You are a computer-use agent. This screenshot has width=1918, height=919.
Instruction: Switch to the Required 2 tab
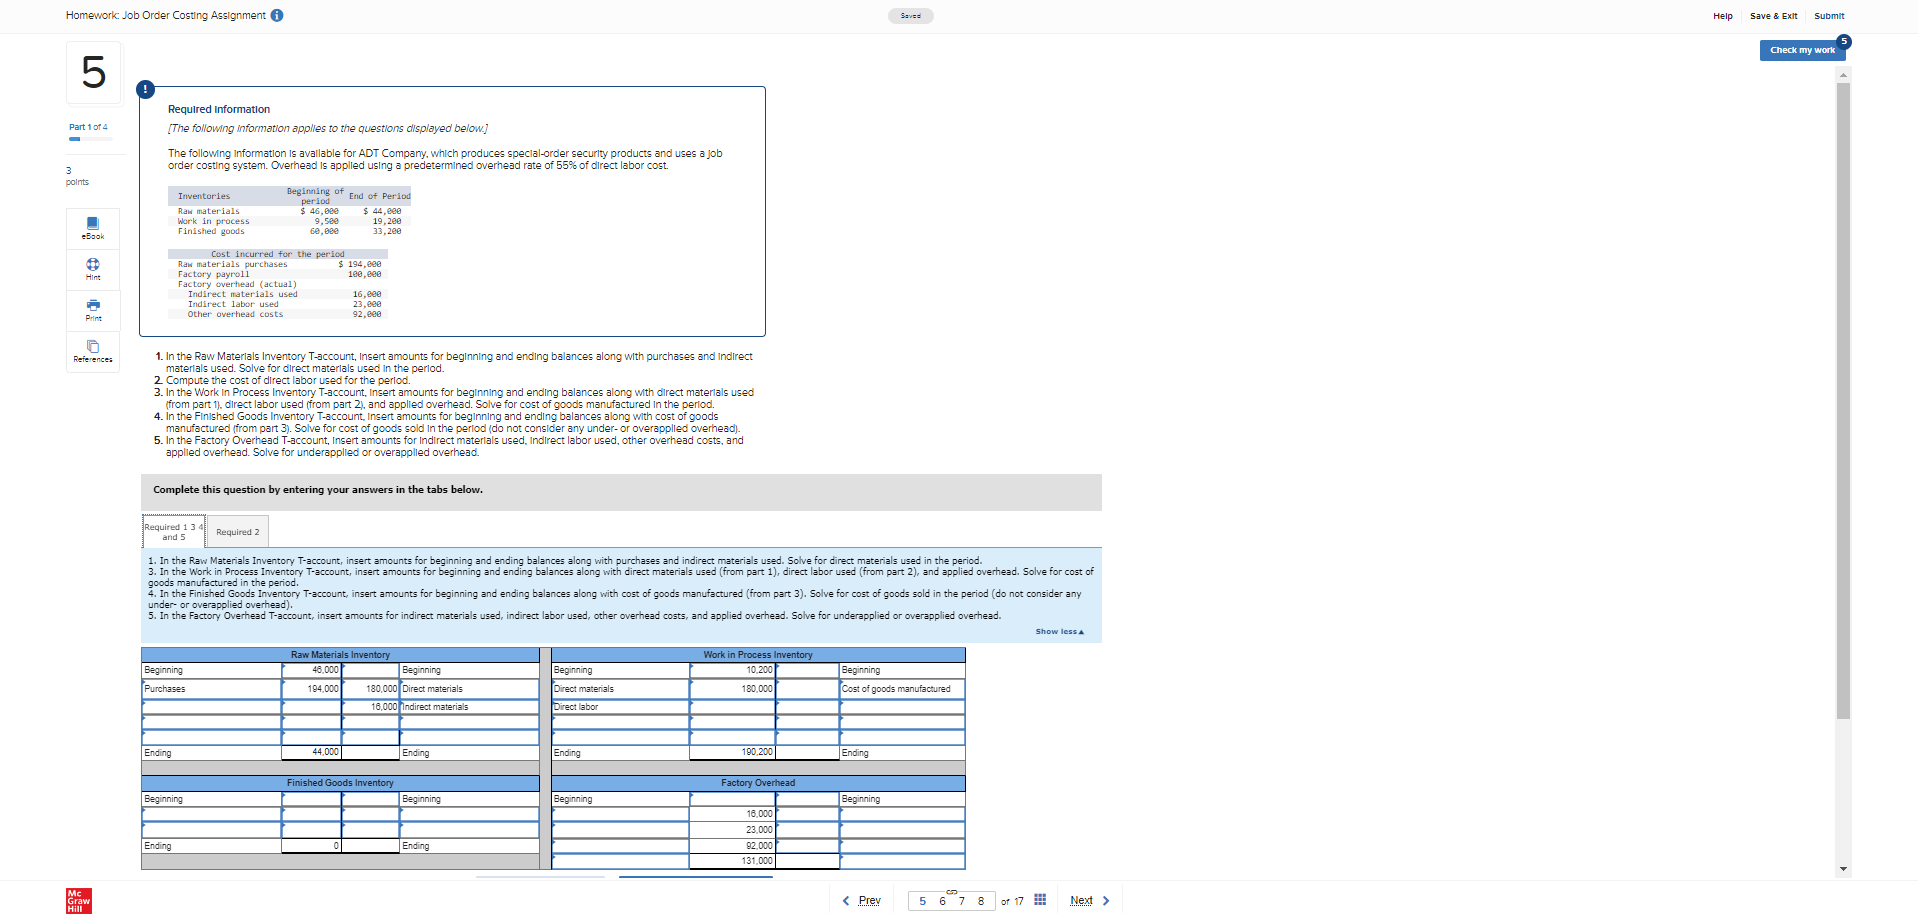tap(236, 531)
